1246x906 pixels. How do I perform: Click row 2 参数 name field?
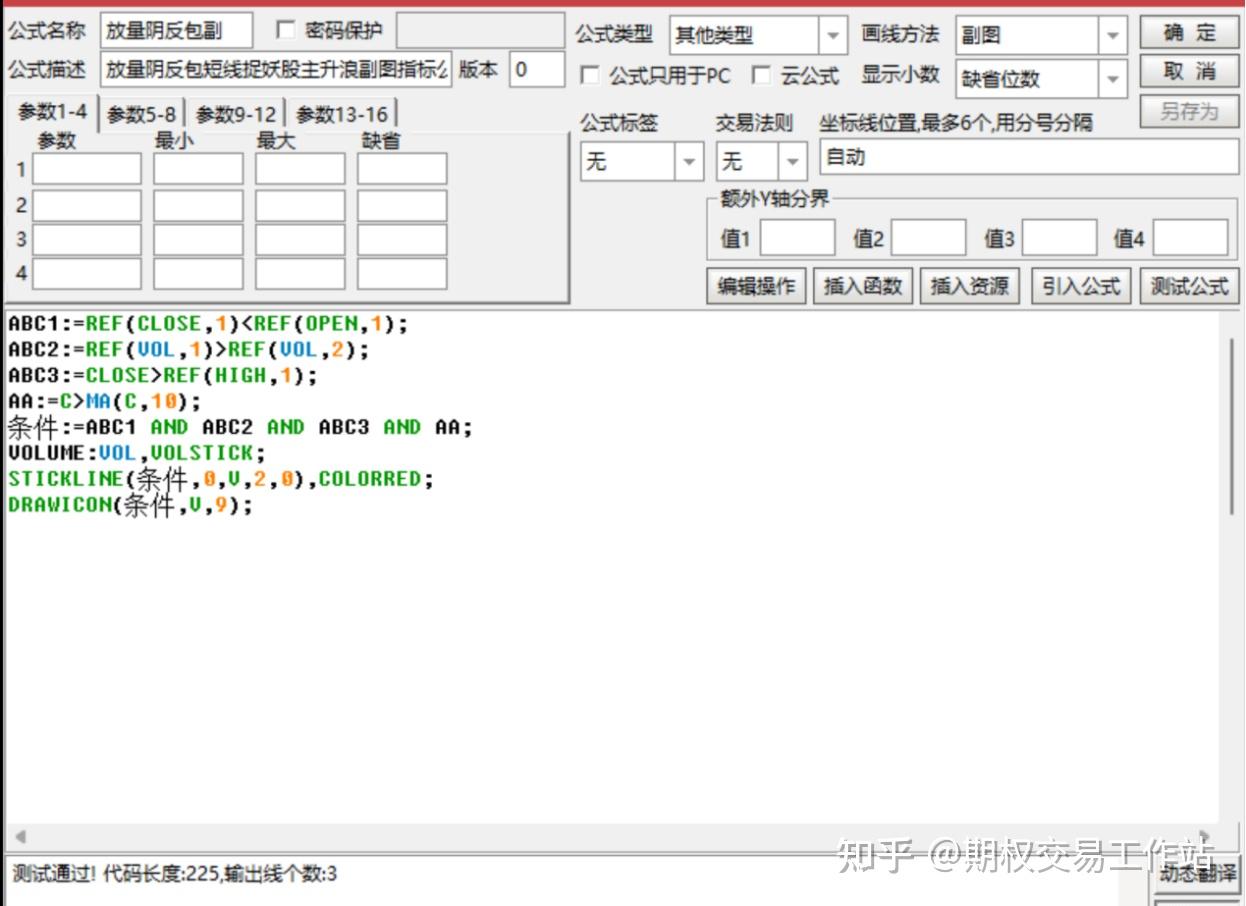[87, 205]
